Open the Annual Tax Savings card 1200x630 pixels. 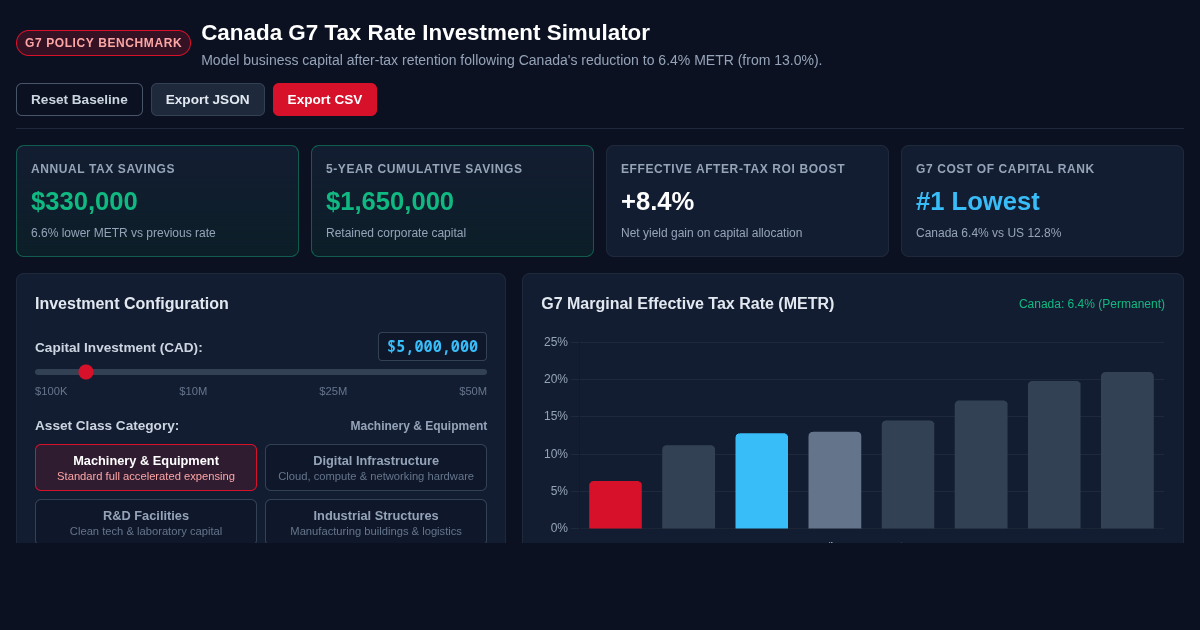(157, 201)
